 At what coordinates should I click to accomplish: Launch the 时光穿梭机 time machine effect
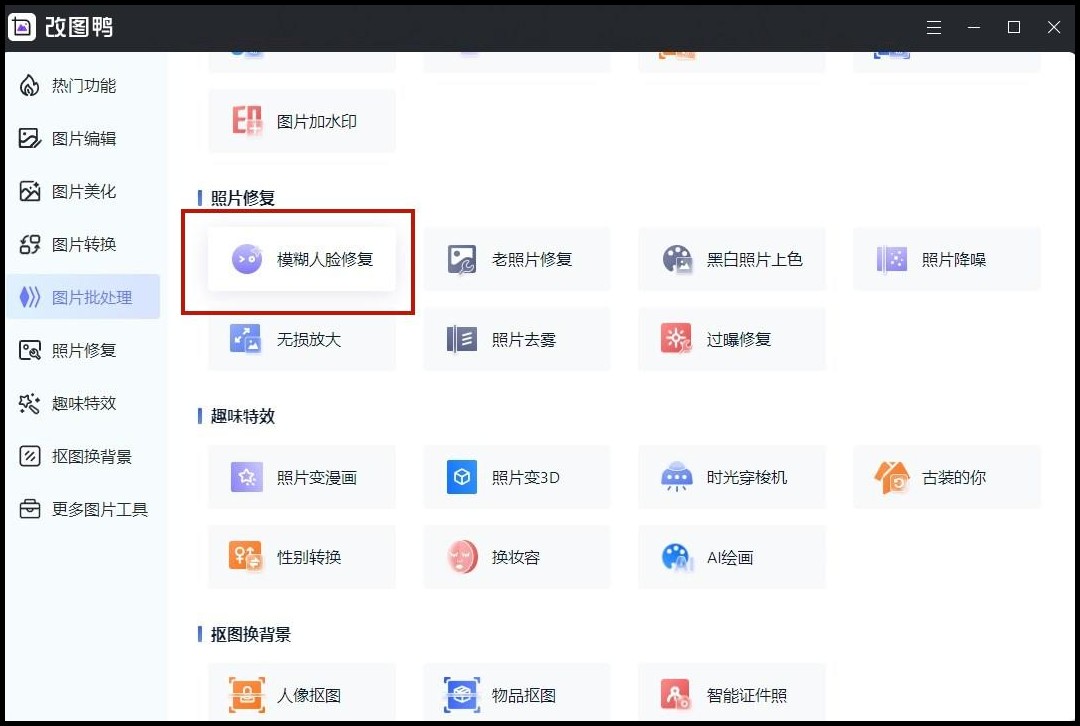coord(731,477)
